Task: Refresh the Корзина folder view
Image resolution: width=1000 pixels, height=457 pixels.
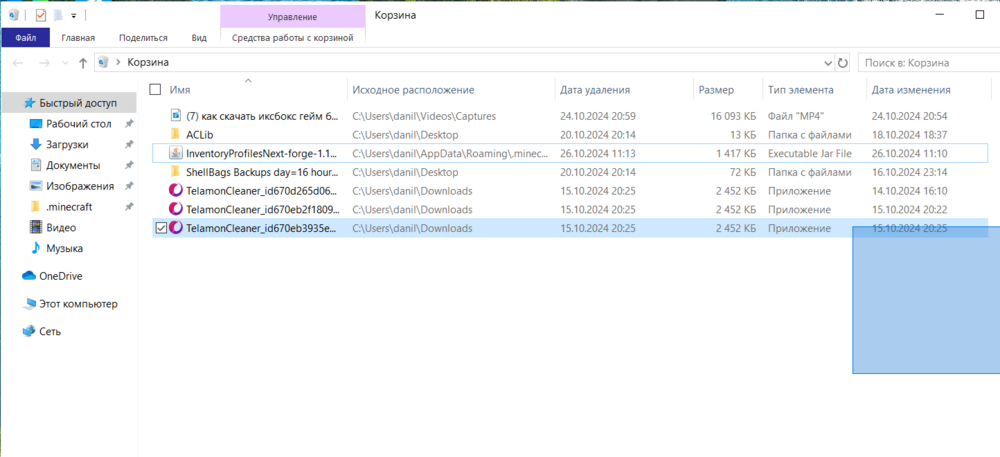Action: [842, 63]
